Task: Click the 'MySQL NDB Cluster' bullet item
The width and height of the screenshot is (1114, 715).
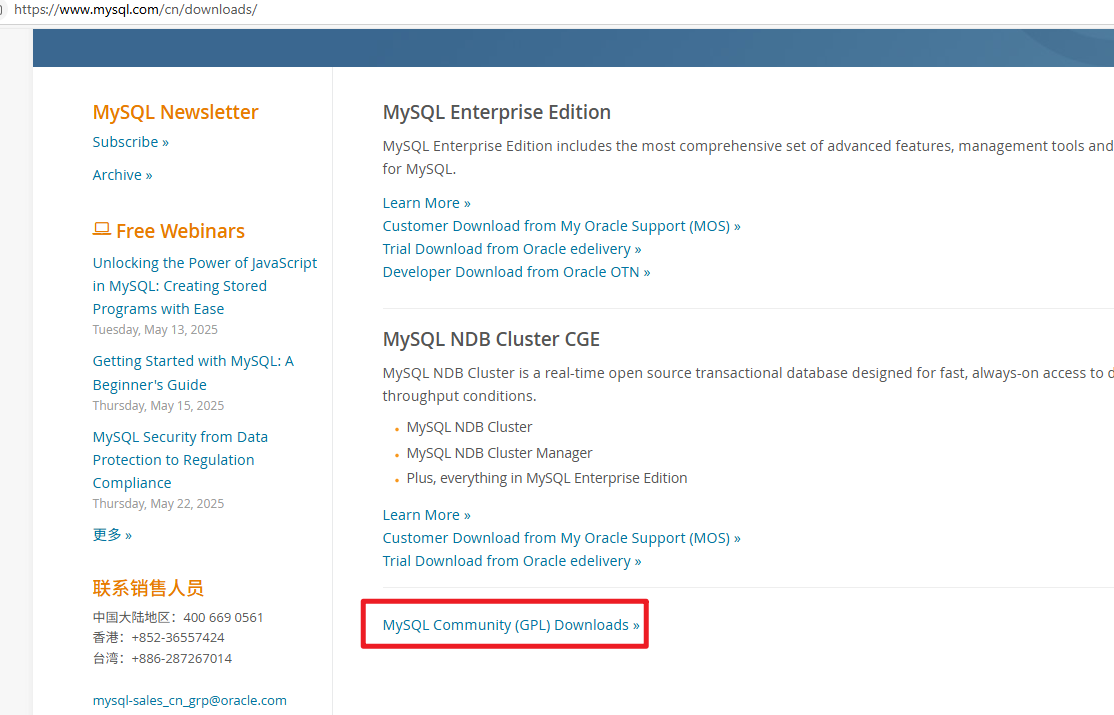Action: click(469, 427)
